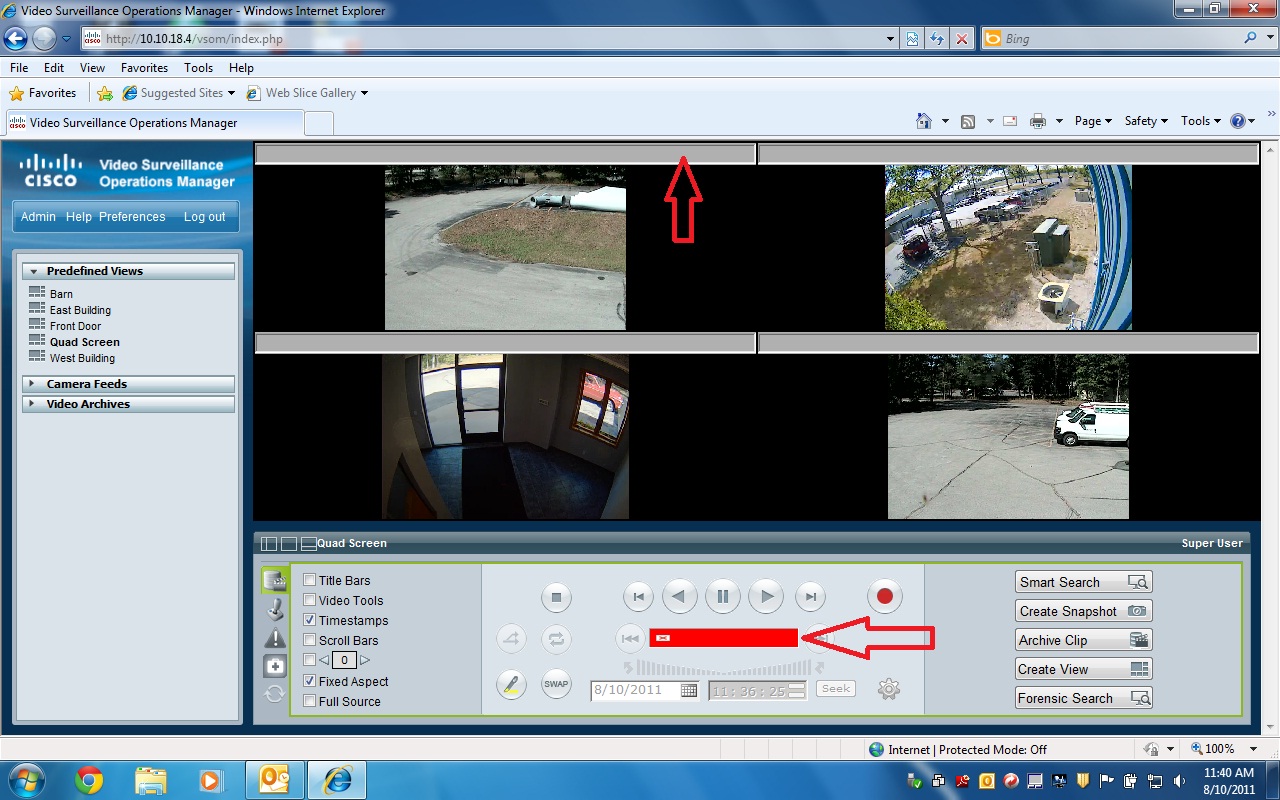Open the PTZ joystick controls tab

[x=274, y=609]
